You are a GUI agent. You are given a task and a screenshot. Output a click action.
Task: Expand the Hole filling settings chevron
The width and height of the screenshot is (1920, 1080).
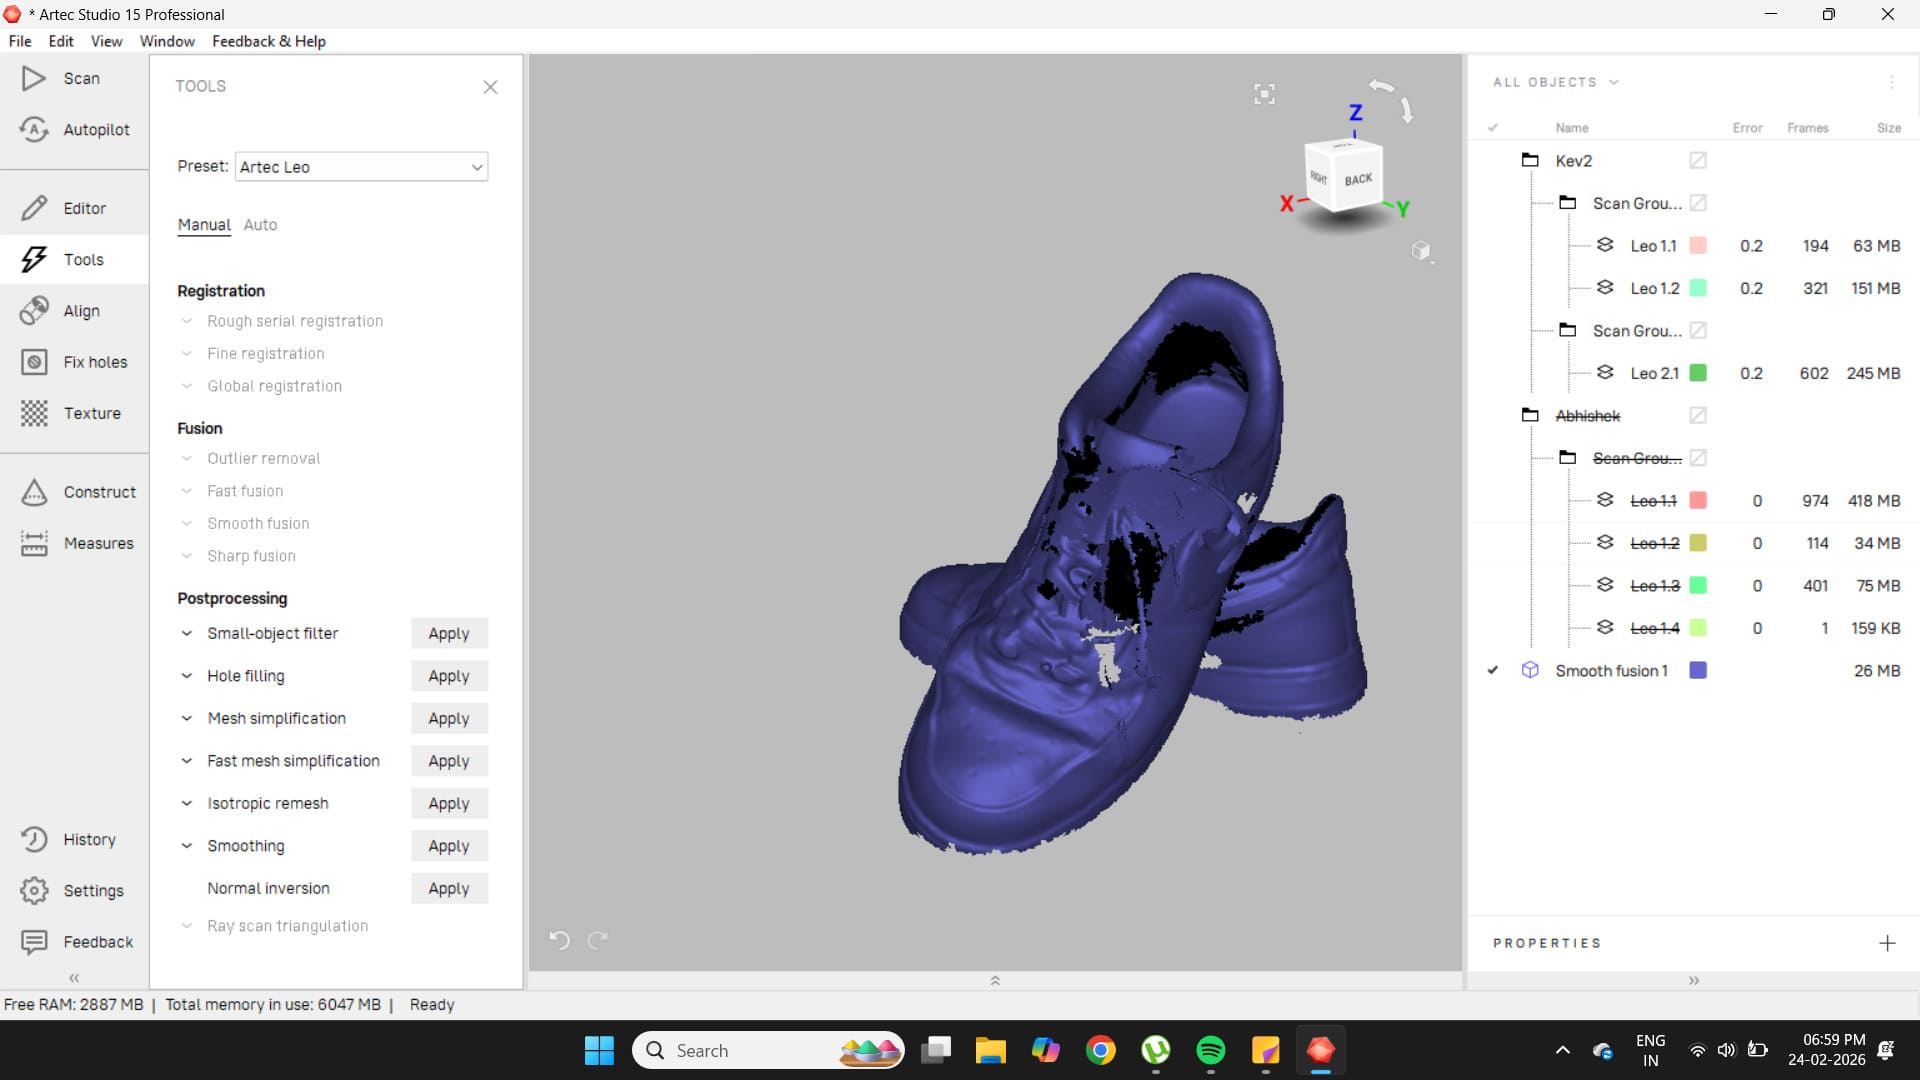point(187,676)
